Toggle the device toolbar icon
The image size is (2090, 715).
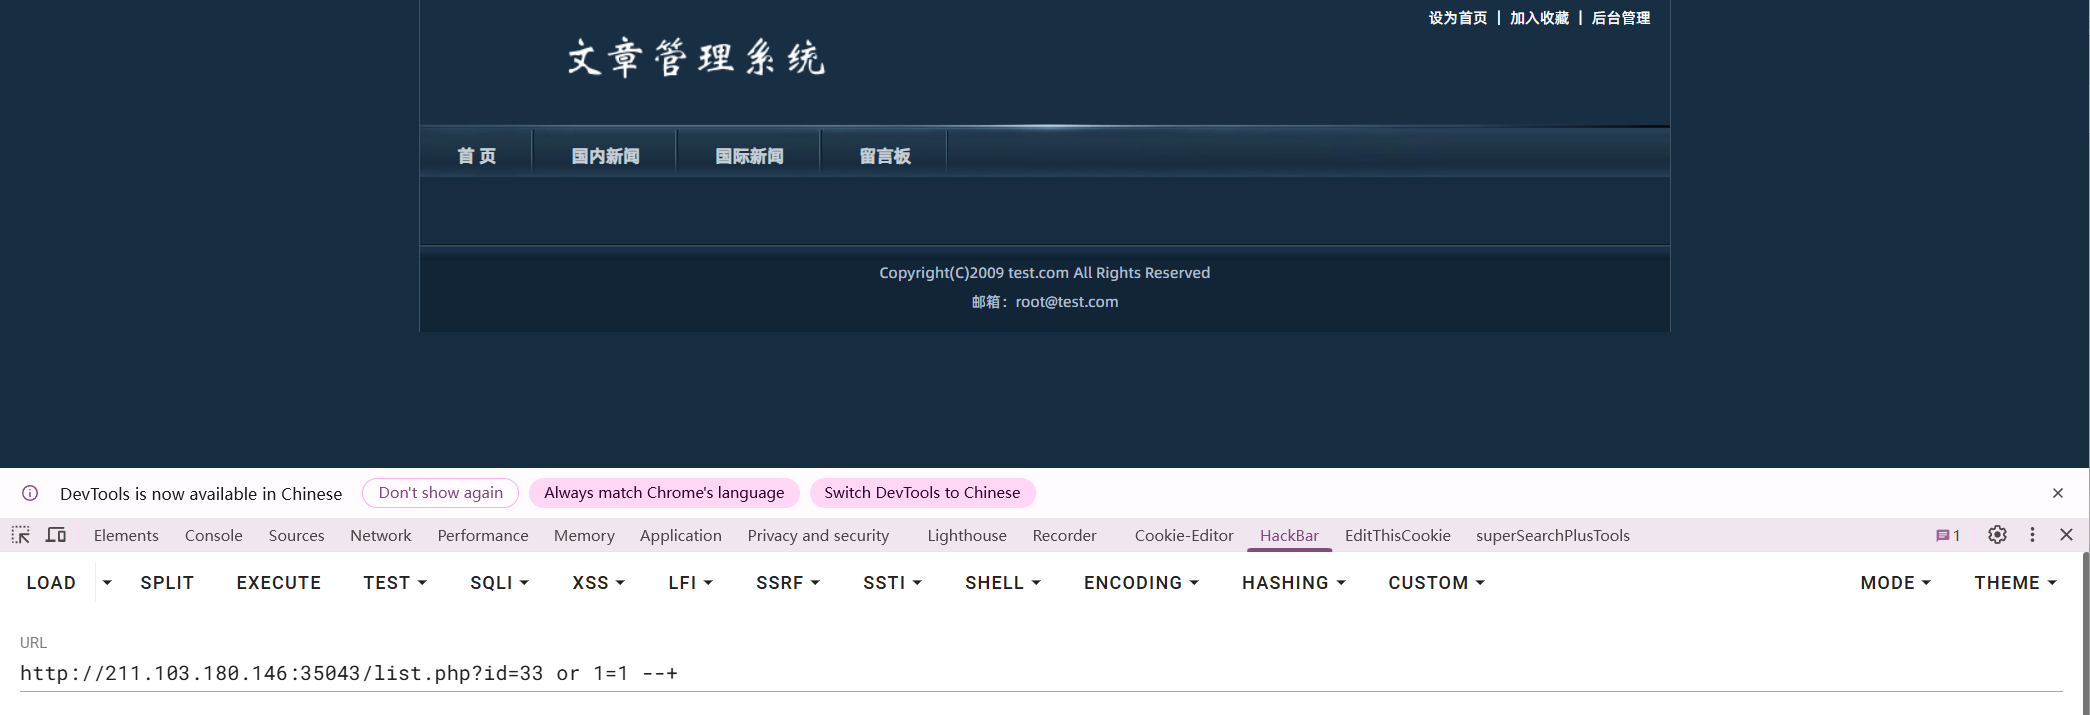tap(56, 535)
